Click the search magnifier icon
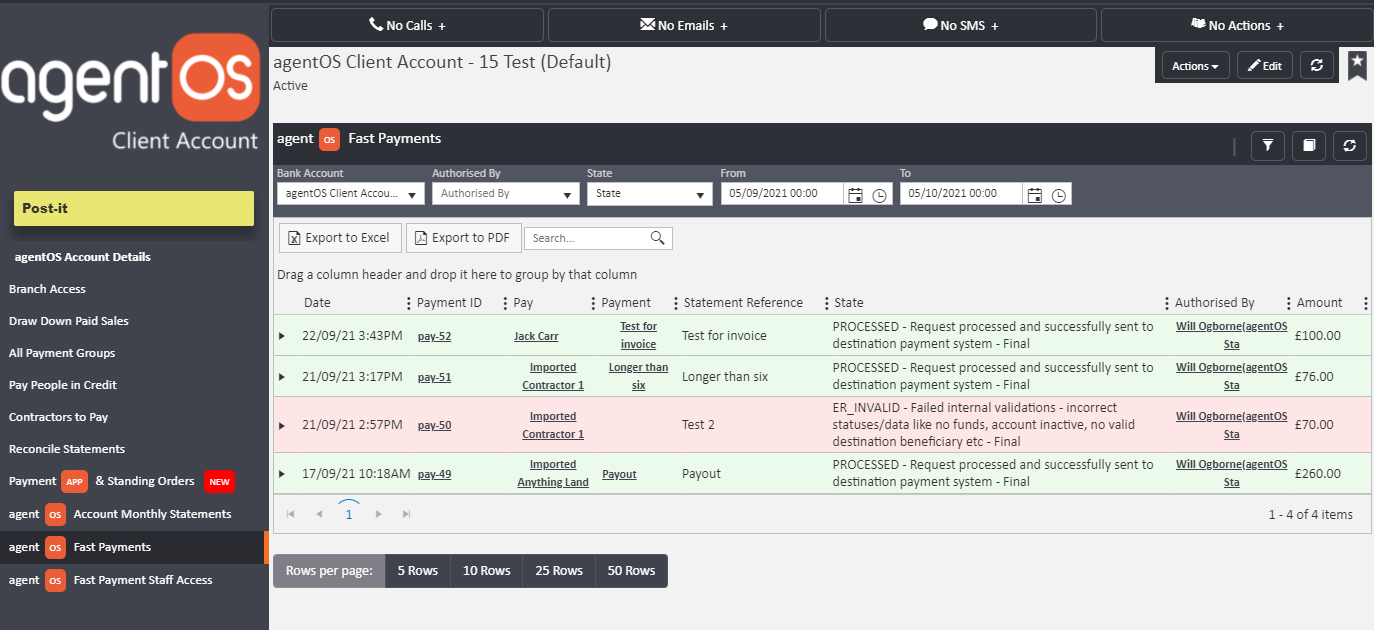The height and width of the screenshot is (630, 1374). click(657, 238)
